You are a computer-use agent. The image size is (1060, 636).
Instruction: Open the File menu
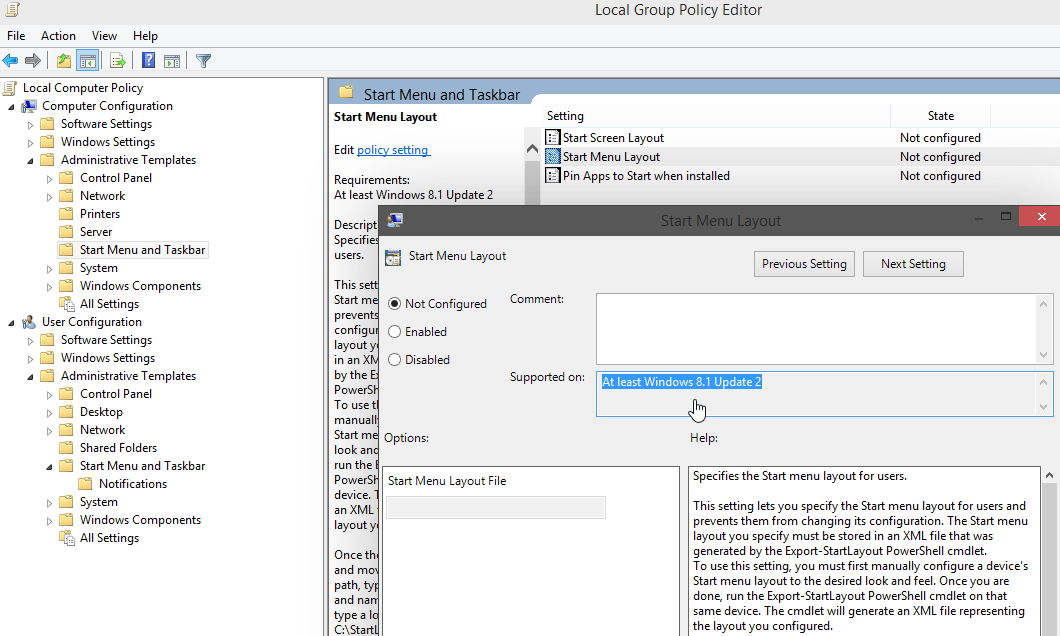(x=16, y=36)
